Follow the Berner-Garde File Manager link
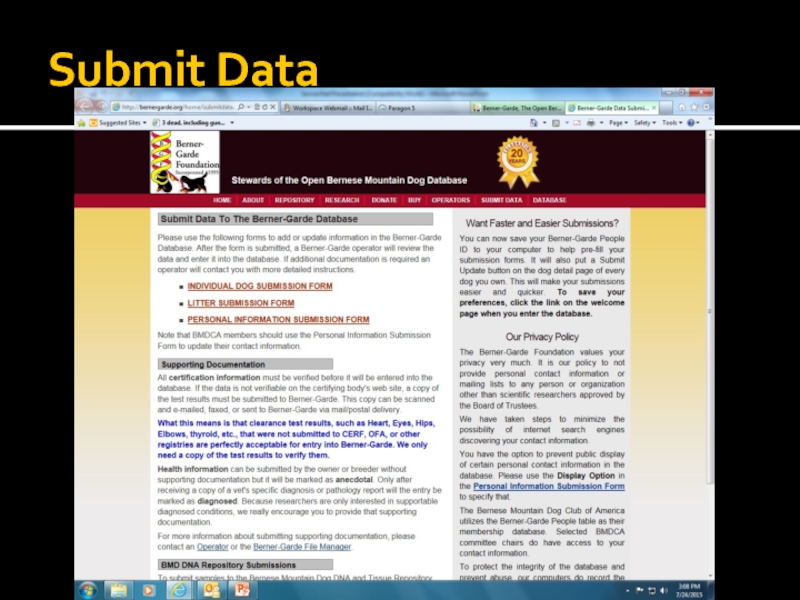This screenshot has width=800, height=600. point(302,546)
